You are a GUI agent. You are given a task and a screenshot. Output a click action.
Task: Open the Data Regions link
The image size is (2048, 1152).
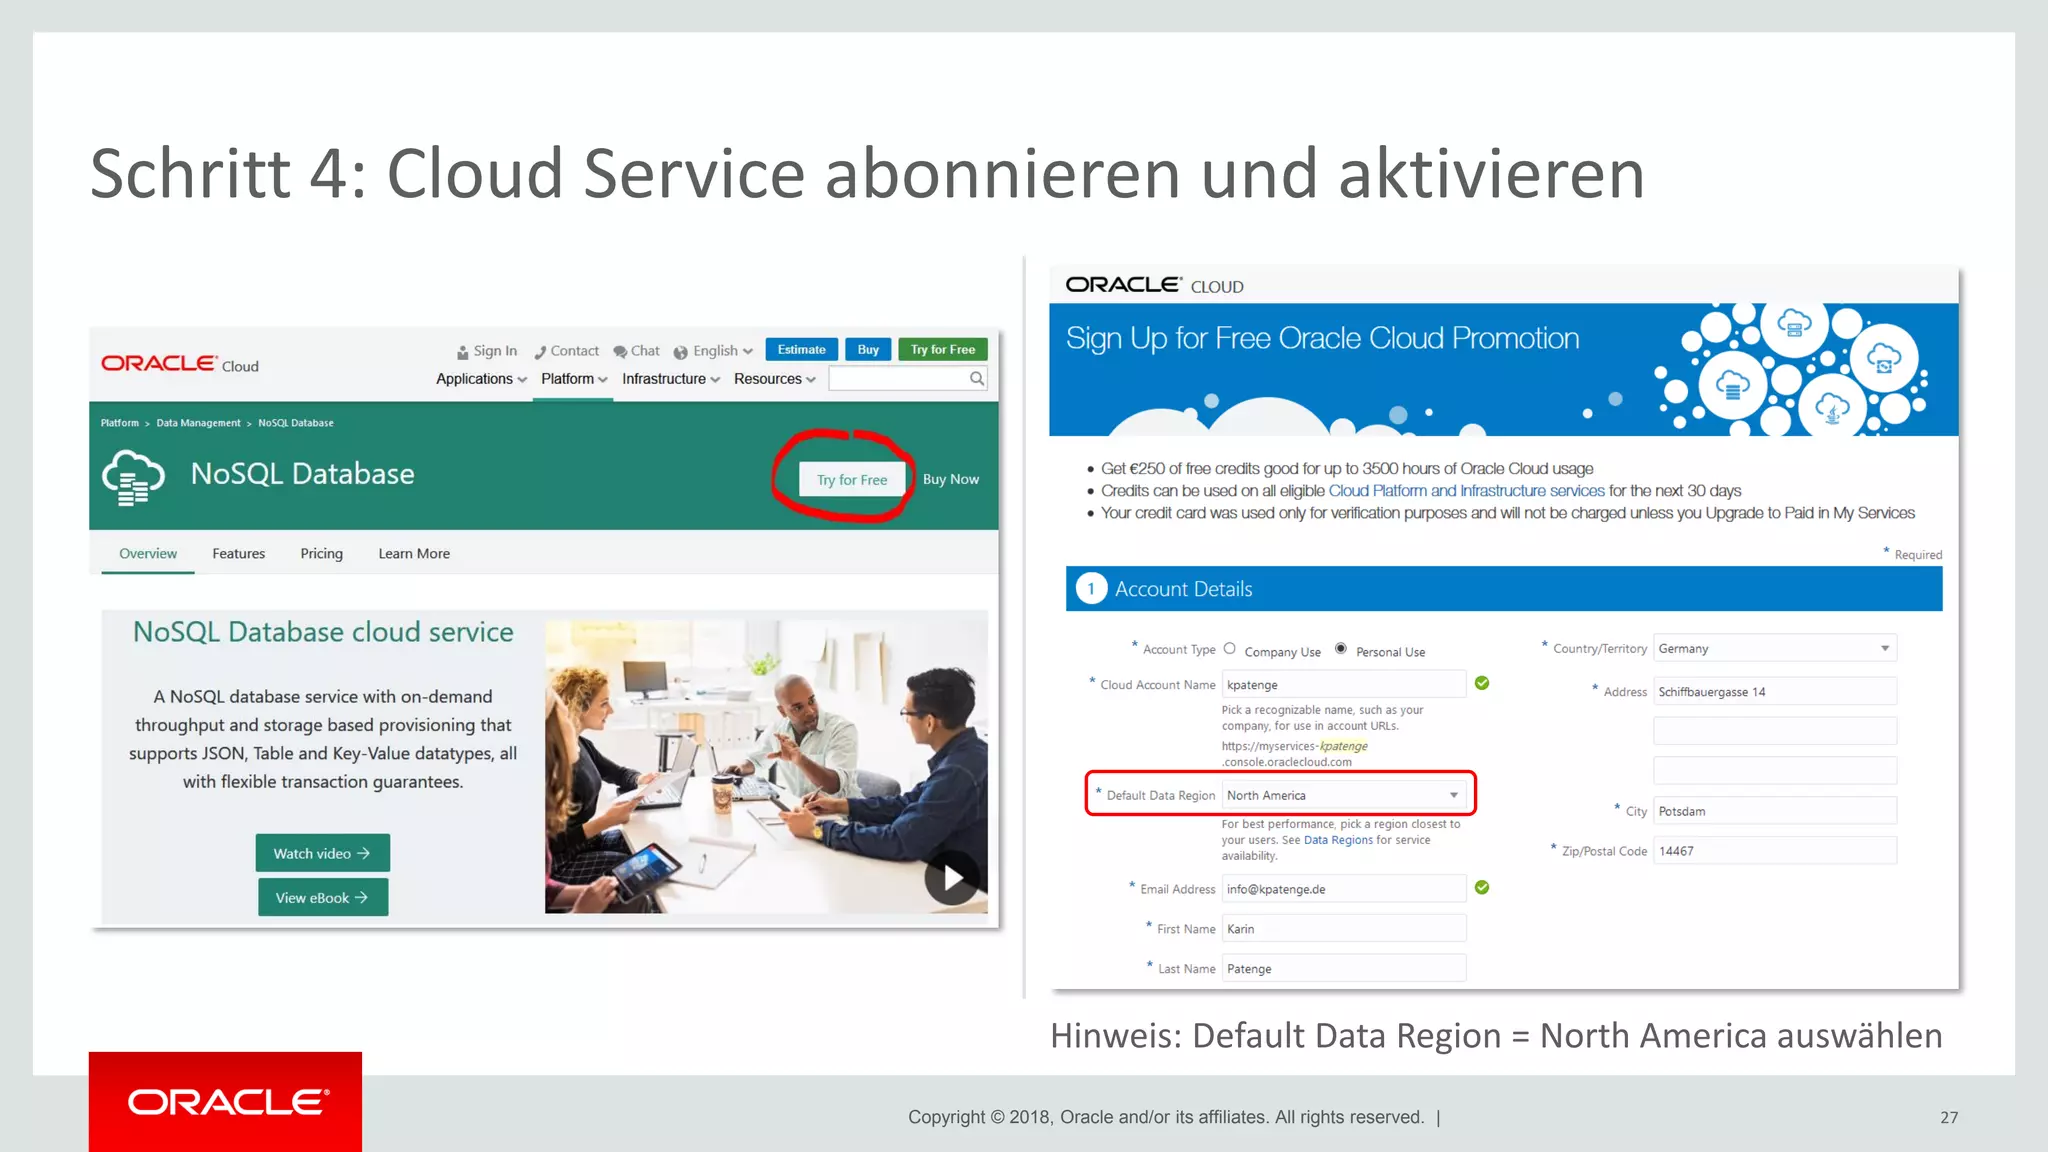coord(1338,840)
